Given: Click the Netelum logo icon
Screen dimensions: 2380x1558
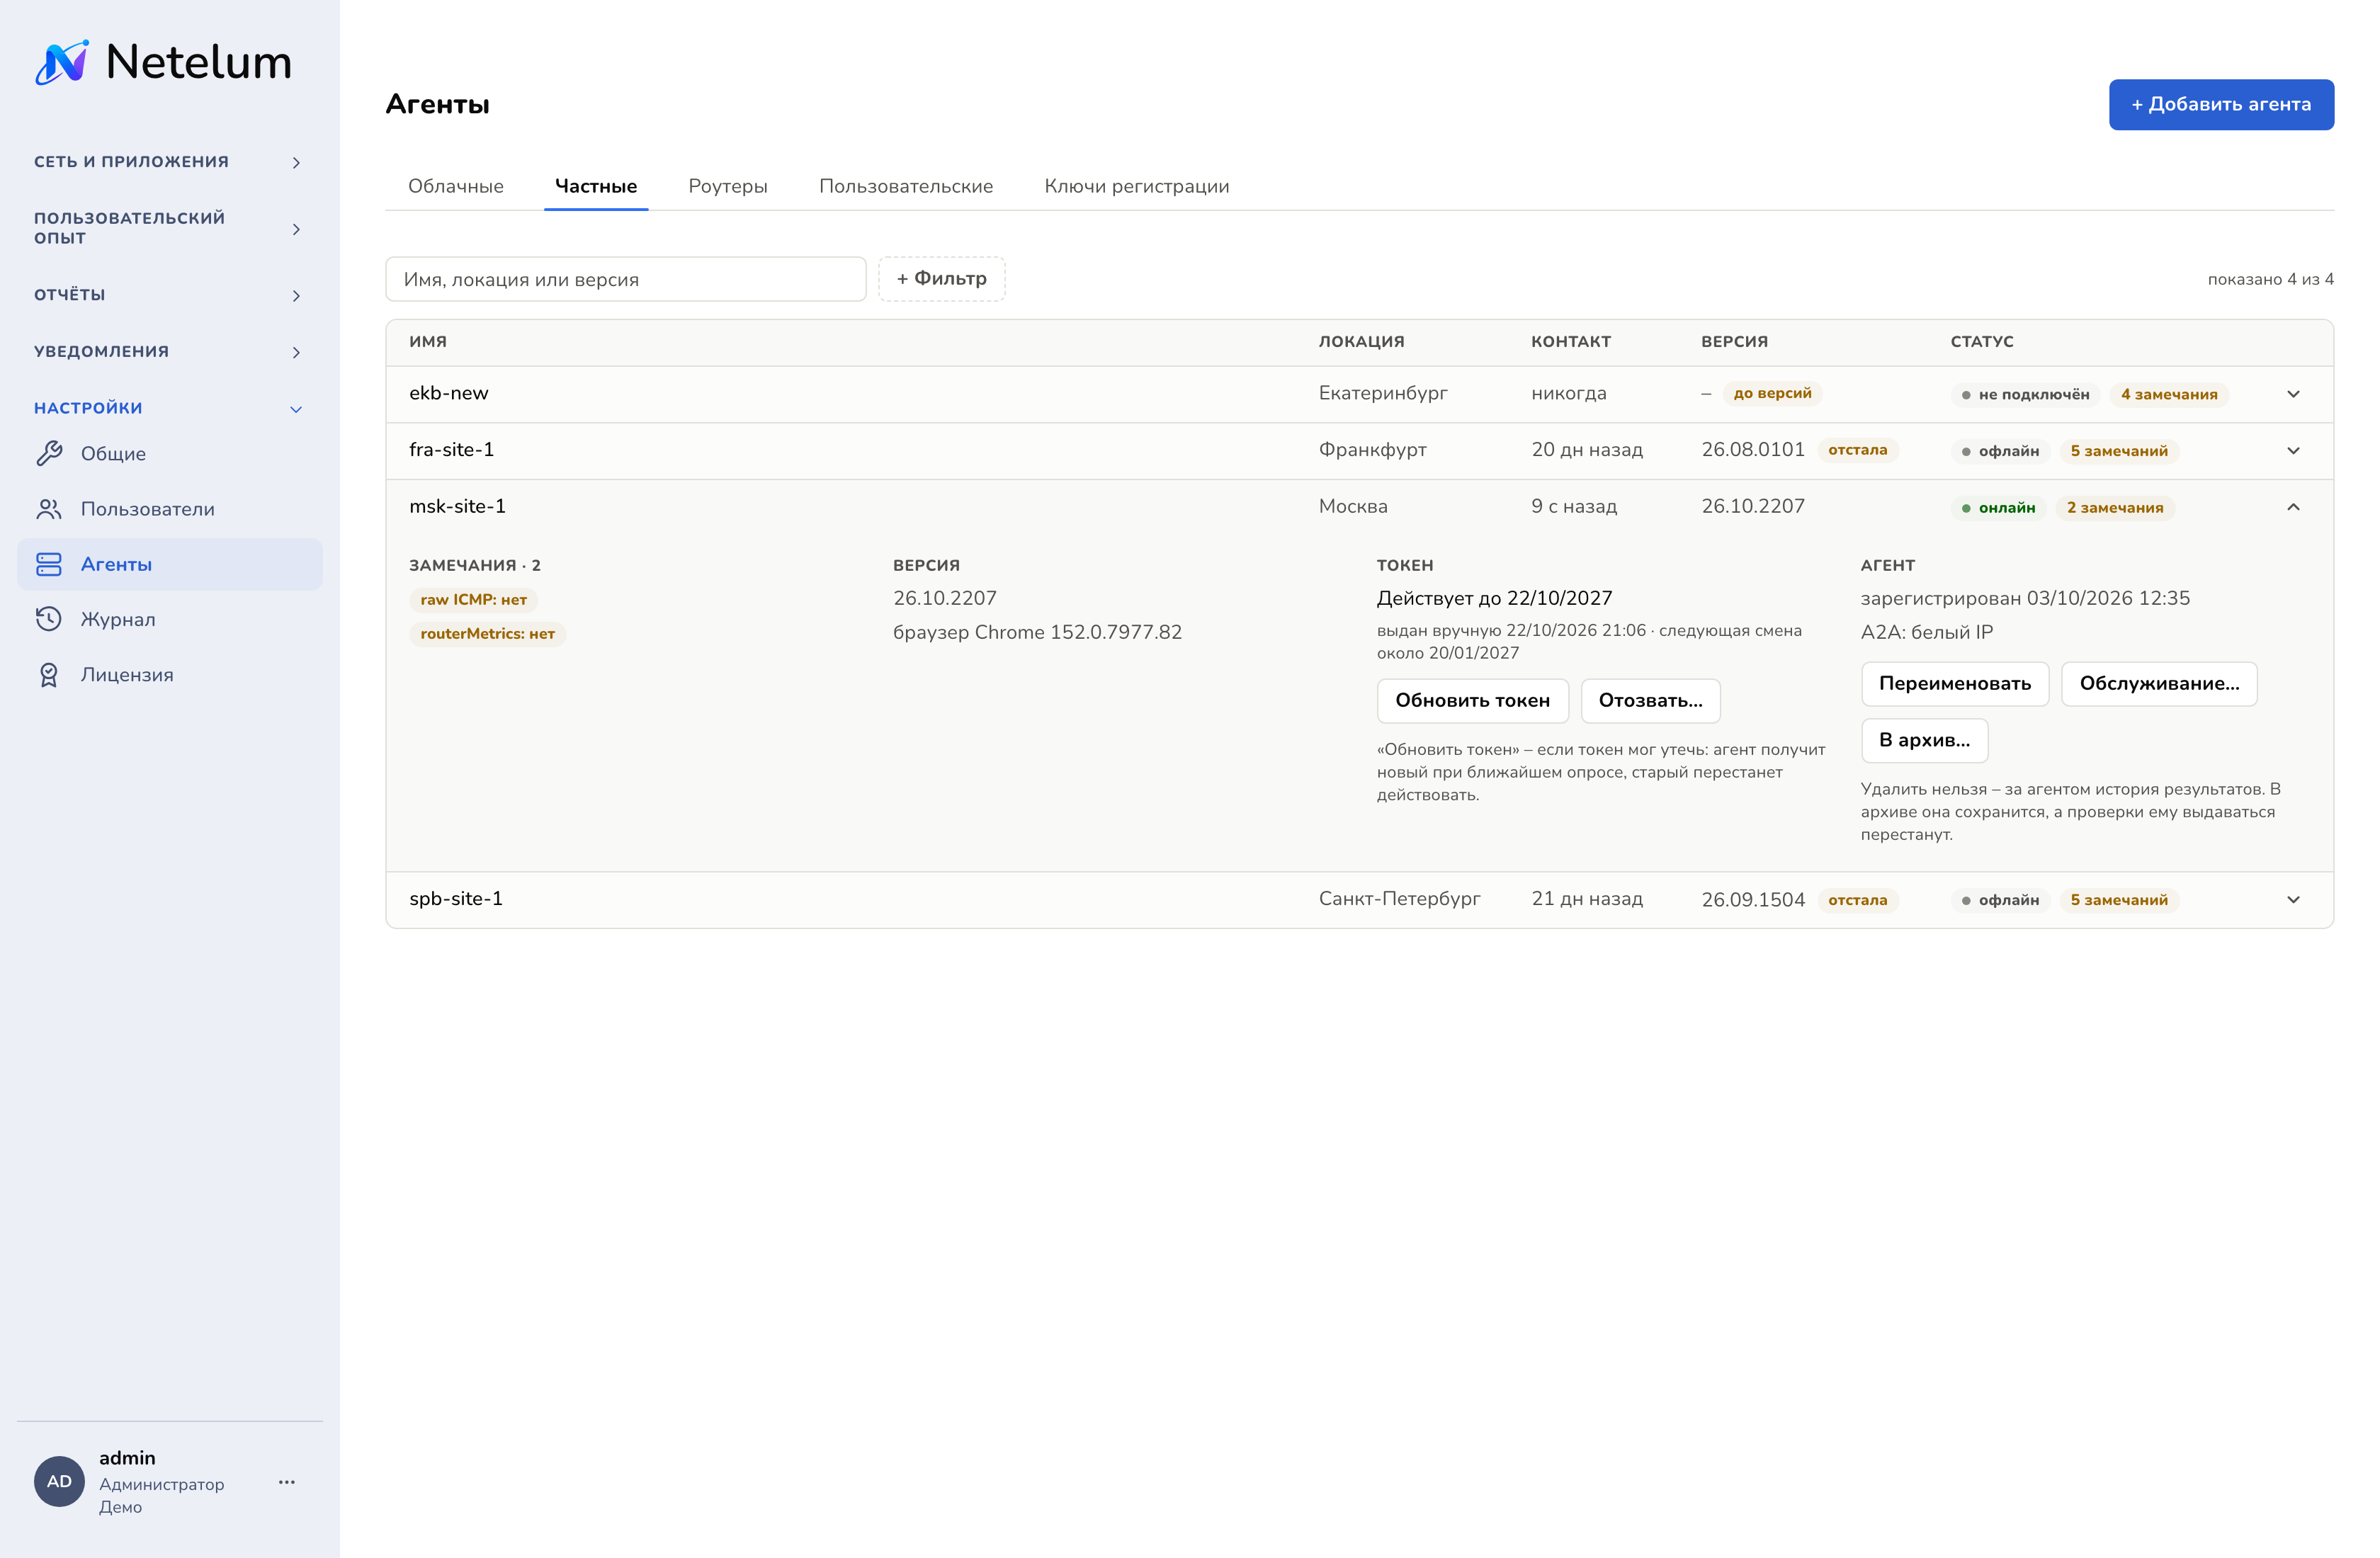Looking at the screenshot, I should [62, 62].
